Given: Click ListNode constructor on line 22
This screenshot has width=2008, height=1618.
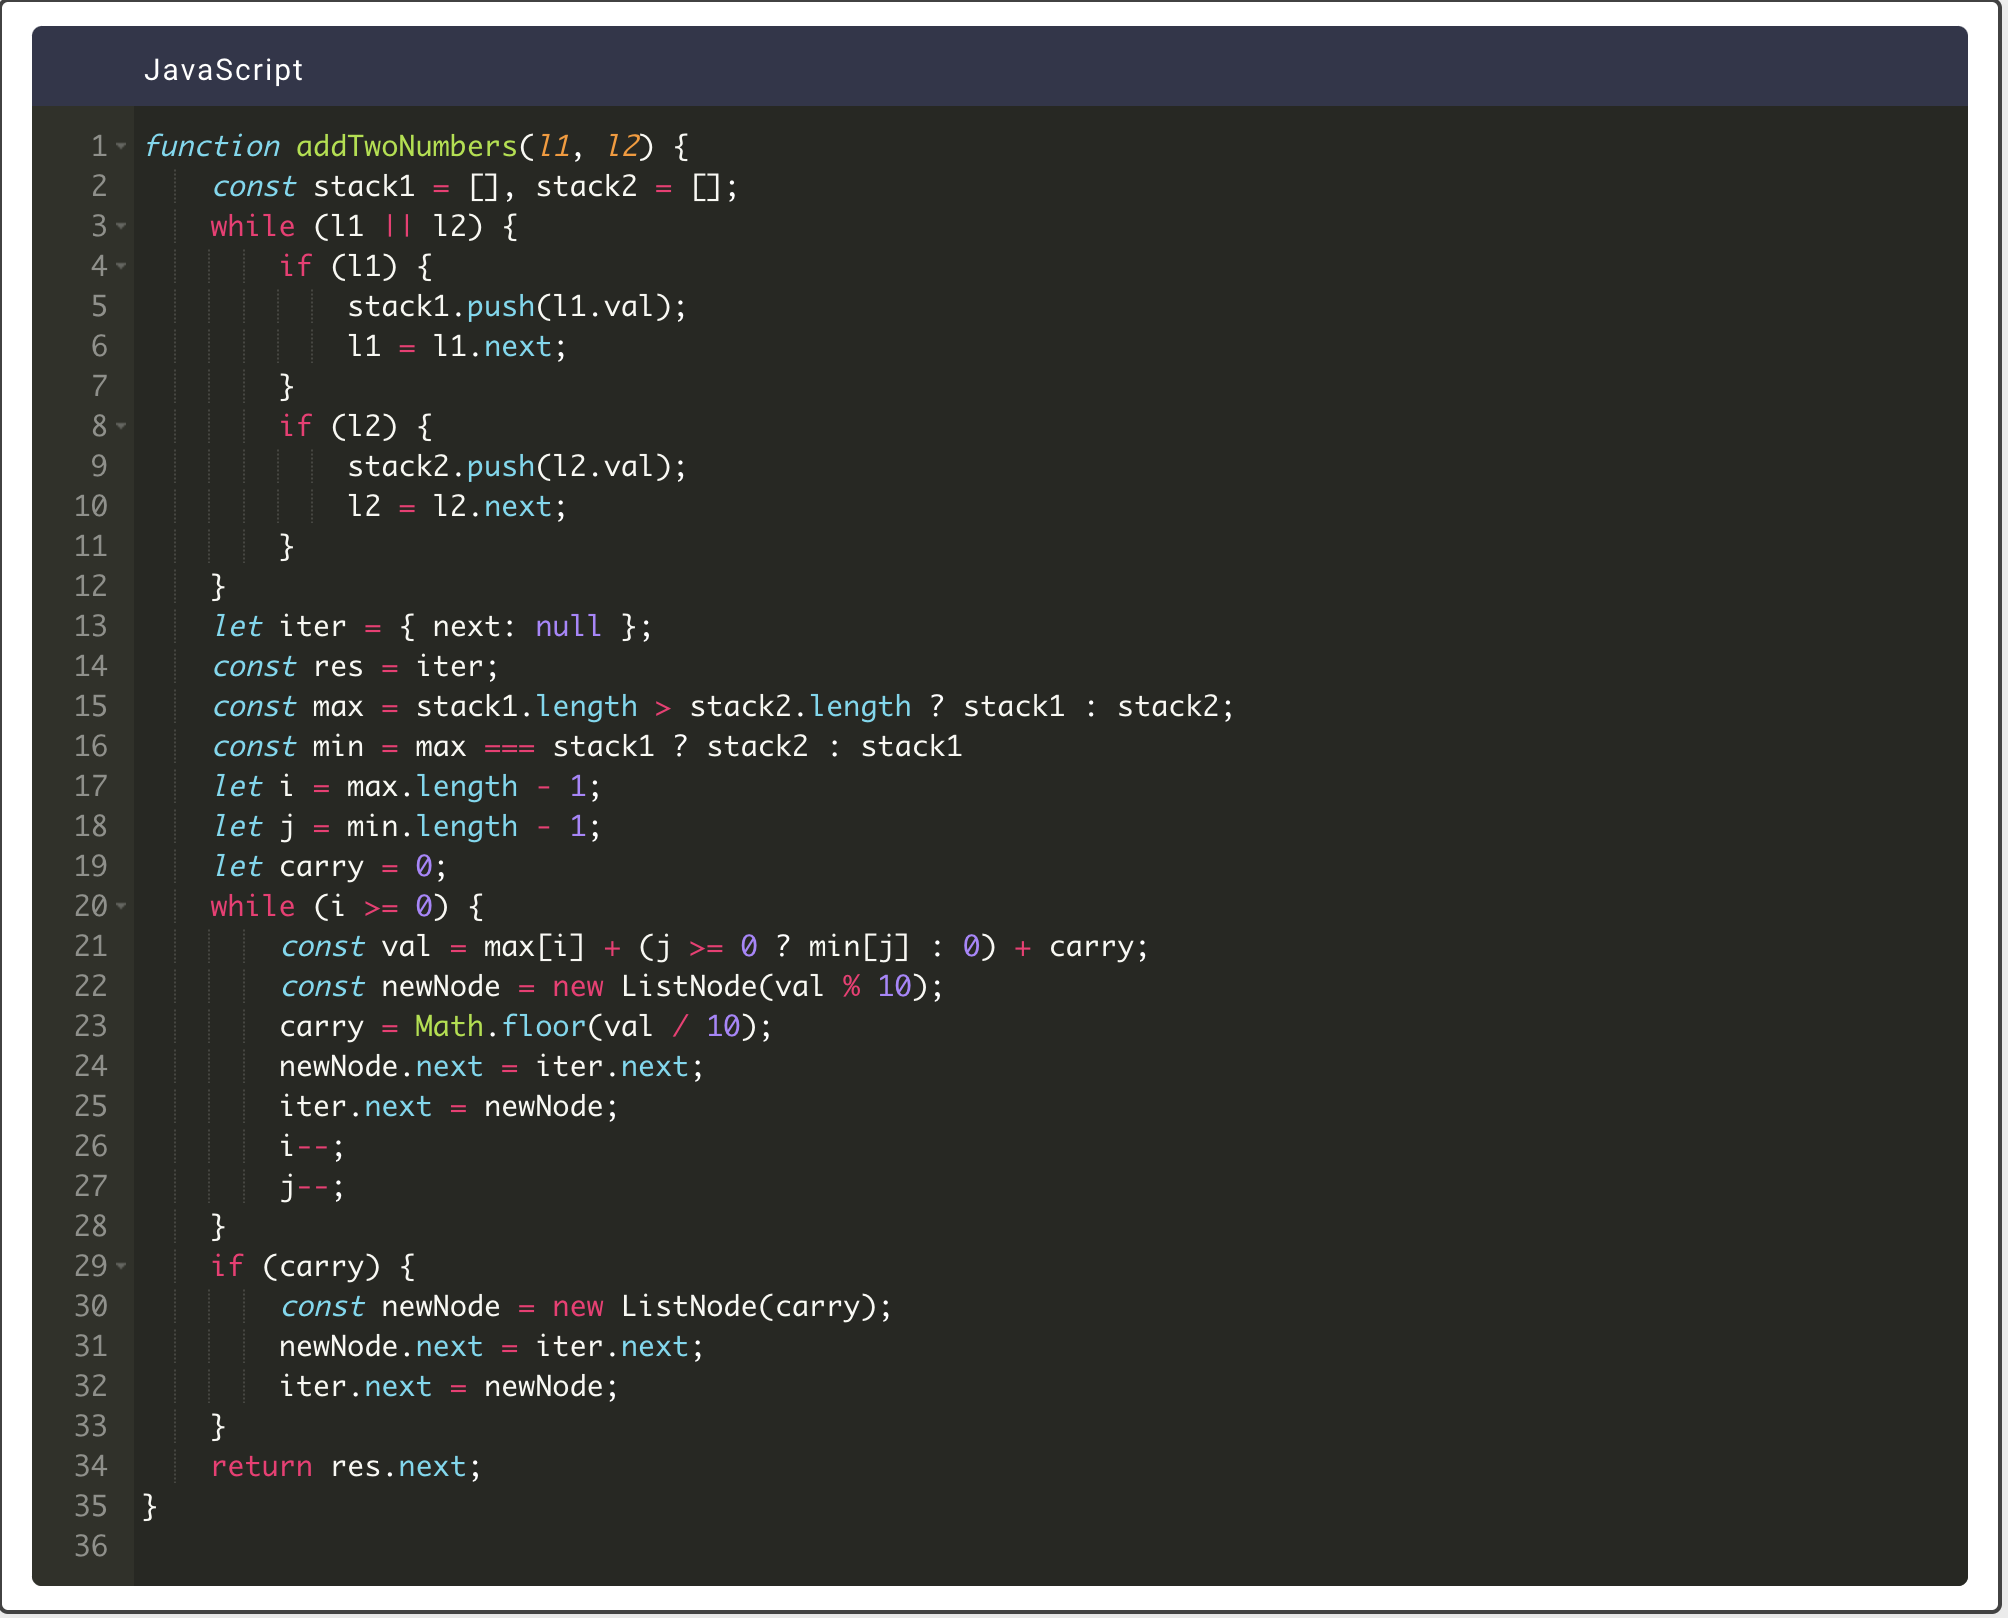Looking at the screenshot, I should [688, 986].
